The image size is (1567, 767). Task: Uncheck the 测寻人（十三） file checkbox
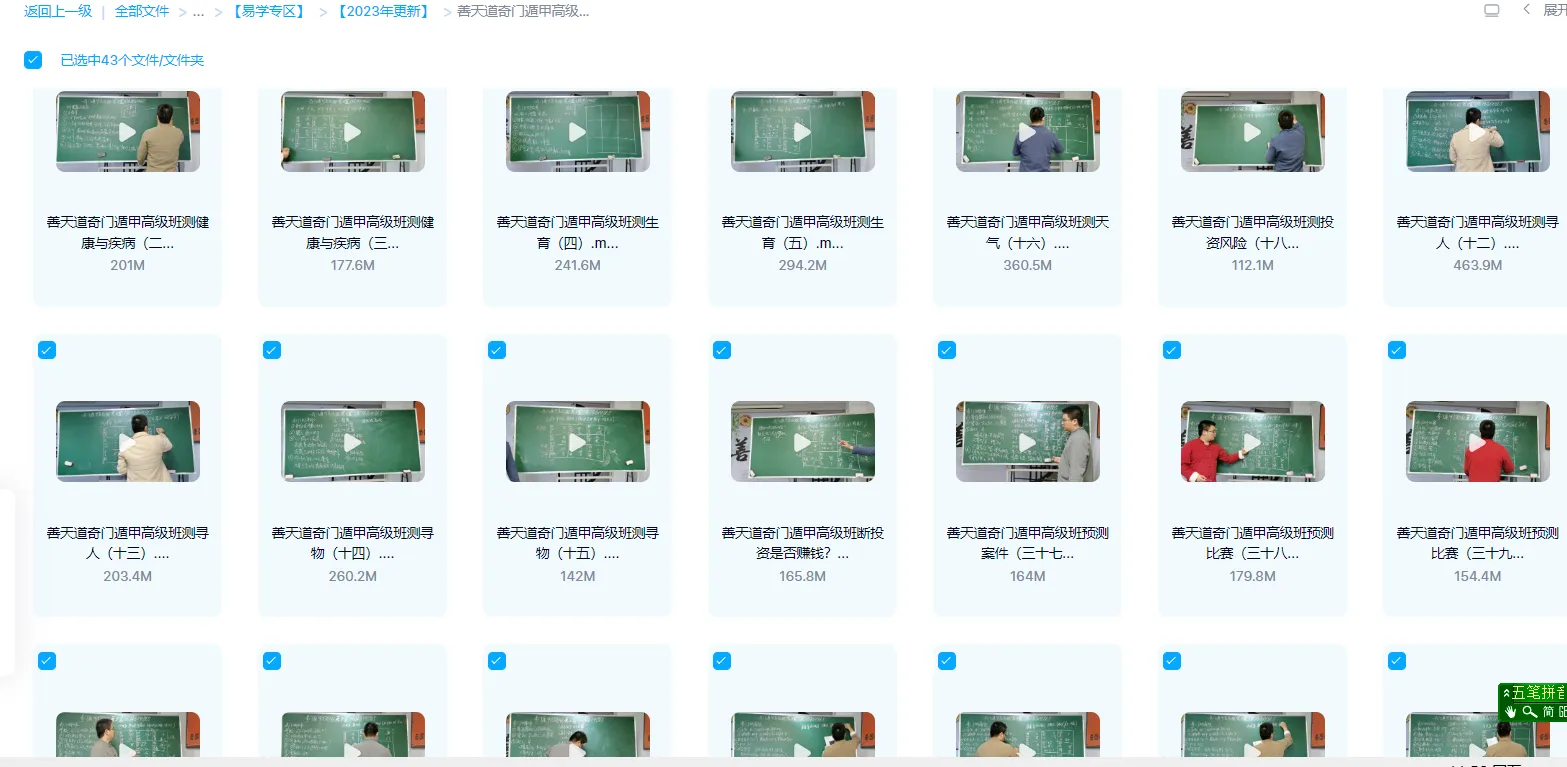47,350
